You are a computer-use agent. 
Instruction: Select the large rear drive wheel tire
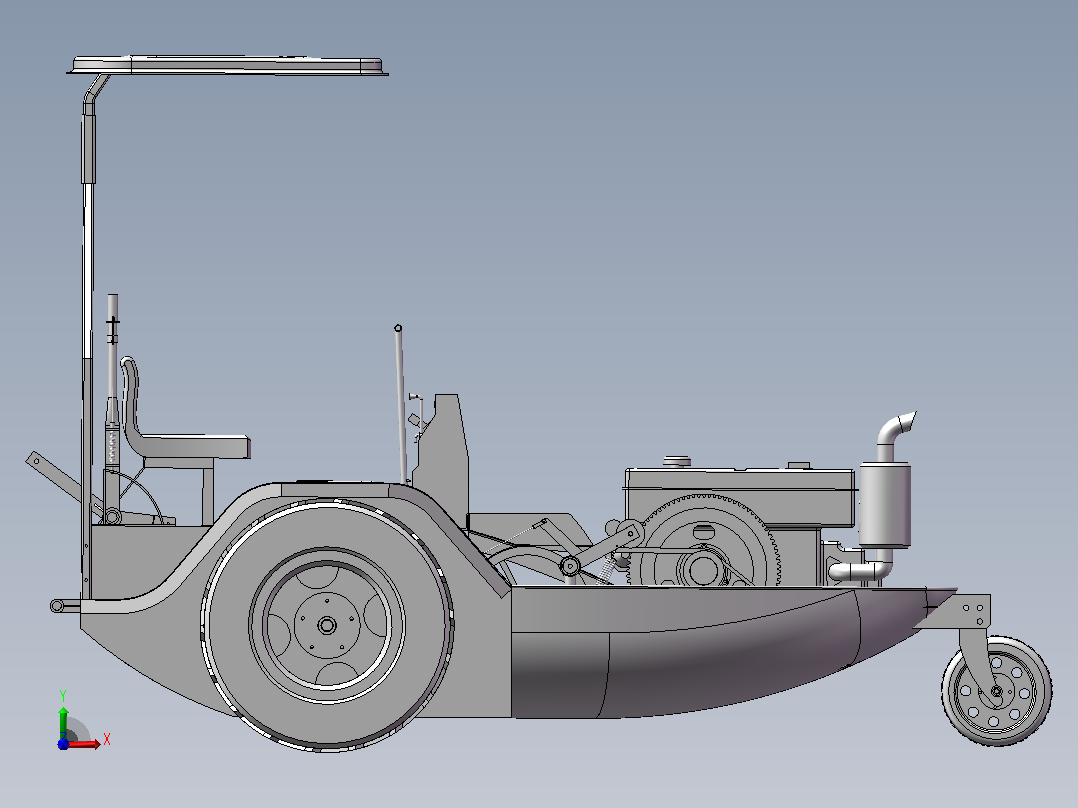pos(327,624)
